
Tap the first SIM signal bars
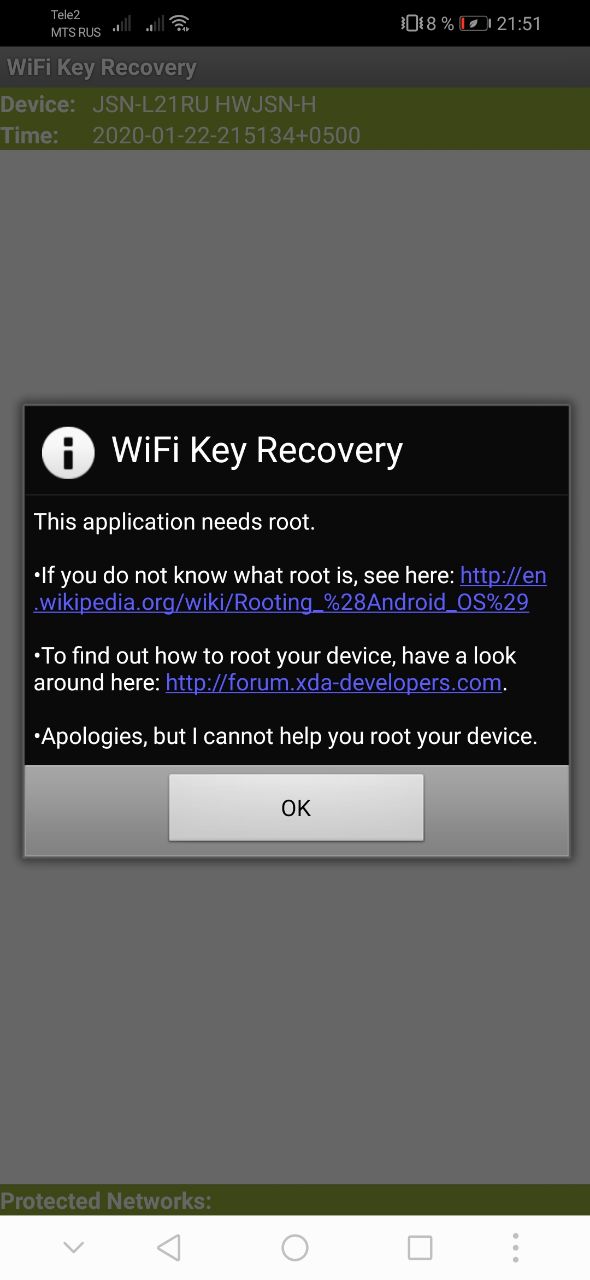[x=122, y=23]
